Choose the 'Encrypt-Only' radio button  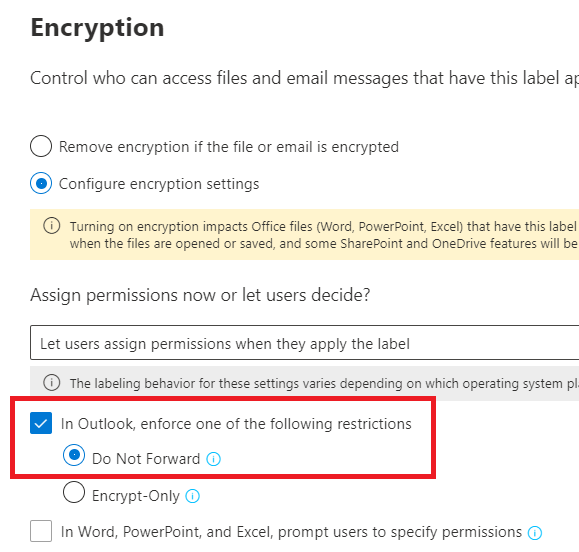[74, 492]
